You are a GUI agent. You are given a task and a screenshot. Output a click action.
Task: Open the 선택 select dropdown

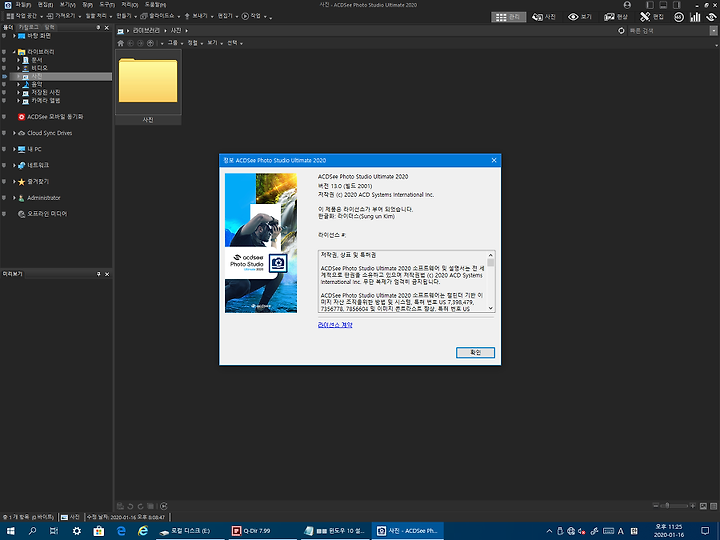(x=235, y=43)
